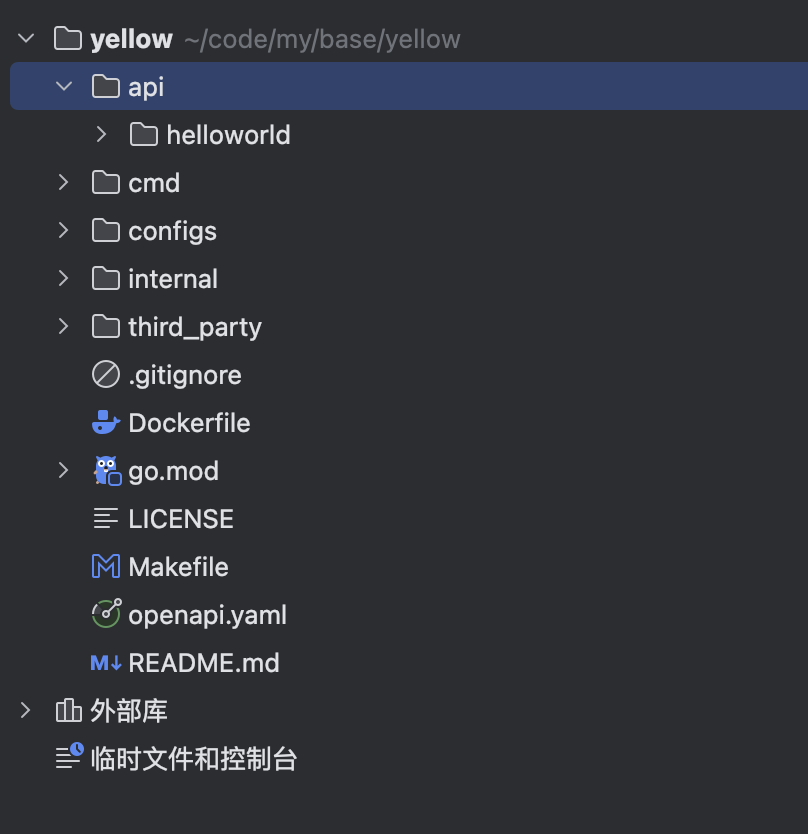Image resolution: width=808 pixels, height=834 pixels.
Task: Click the Markdown icon beside README.md
Action: coord(105,663)
